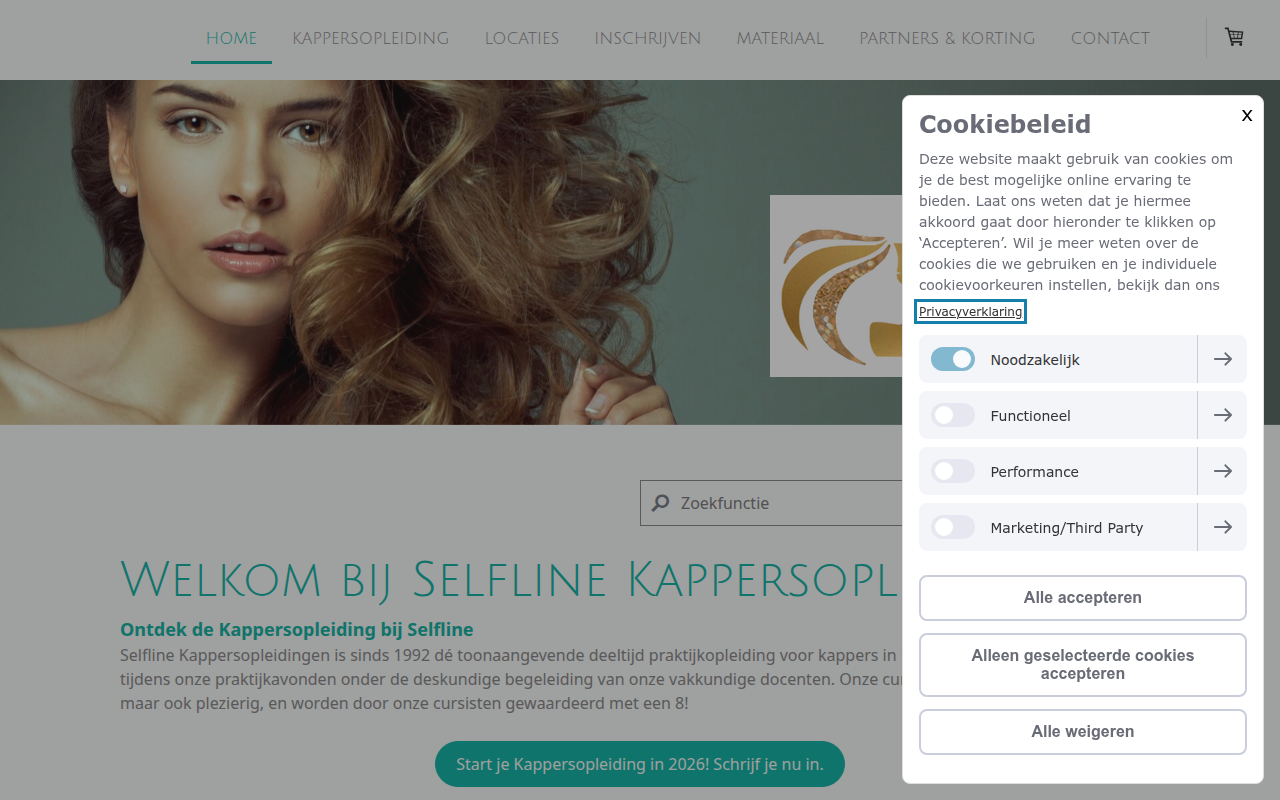Click the Marketing/Third Party label text

1067,528
